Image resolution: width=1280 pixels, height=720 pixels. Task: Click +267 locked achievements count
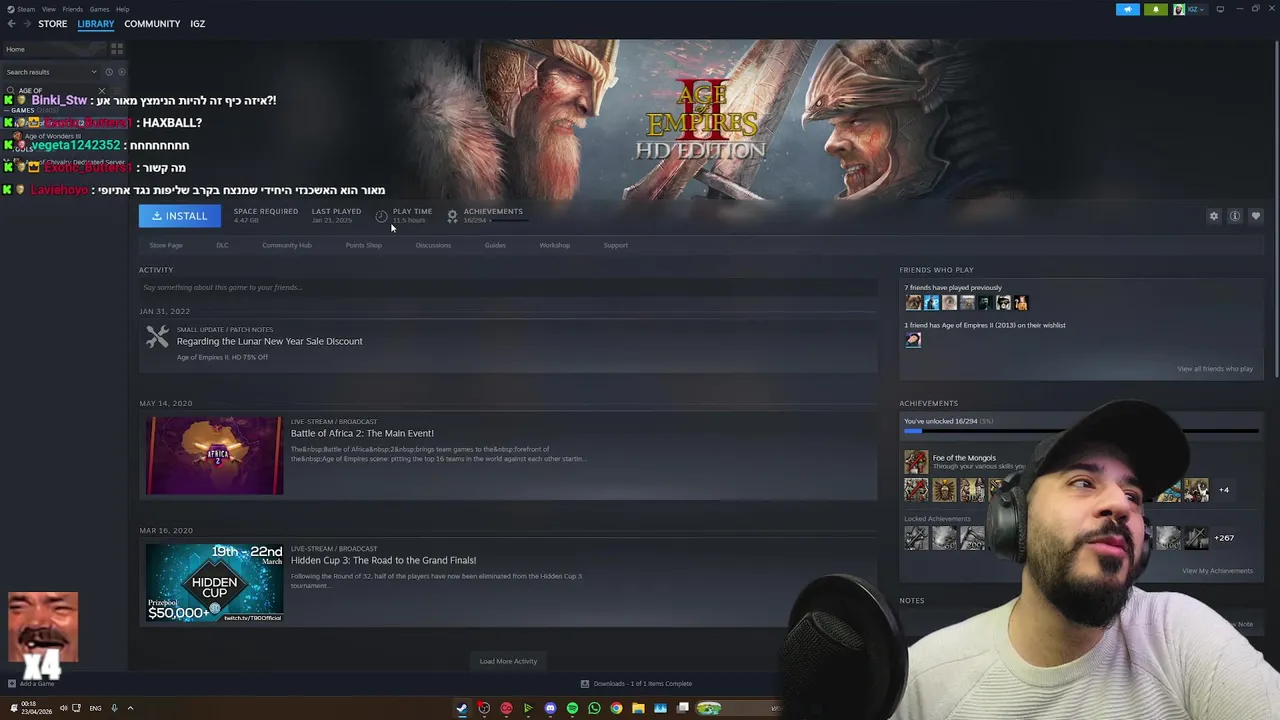click(x=1224, y=538)
